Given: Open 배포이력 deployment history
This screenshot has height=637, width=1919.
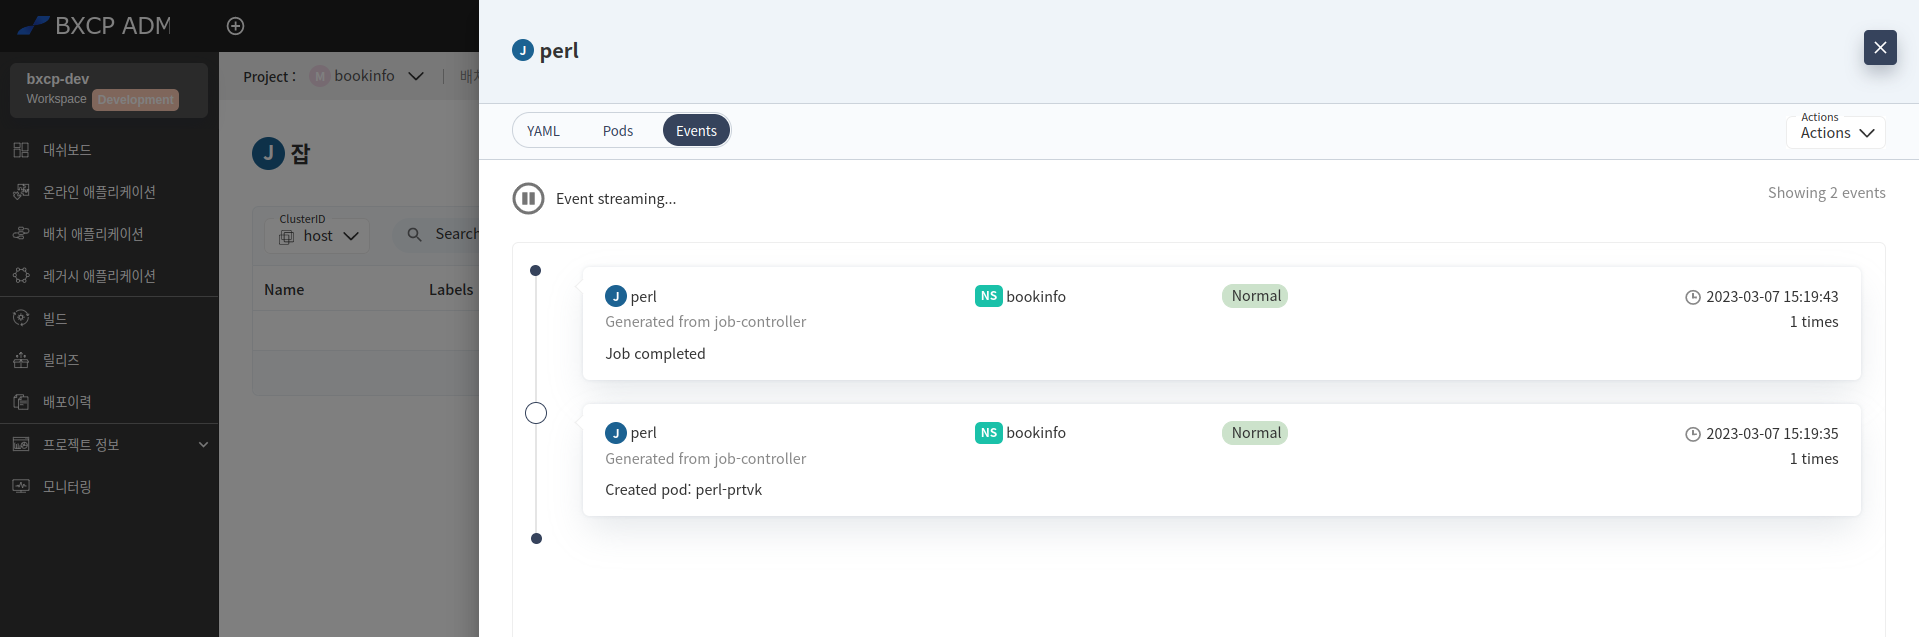Looking at the screenshot, I should (x=109, y=402).
